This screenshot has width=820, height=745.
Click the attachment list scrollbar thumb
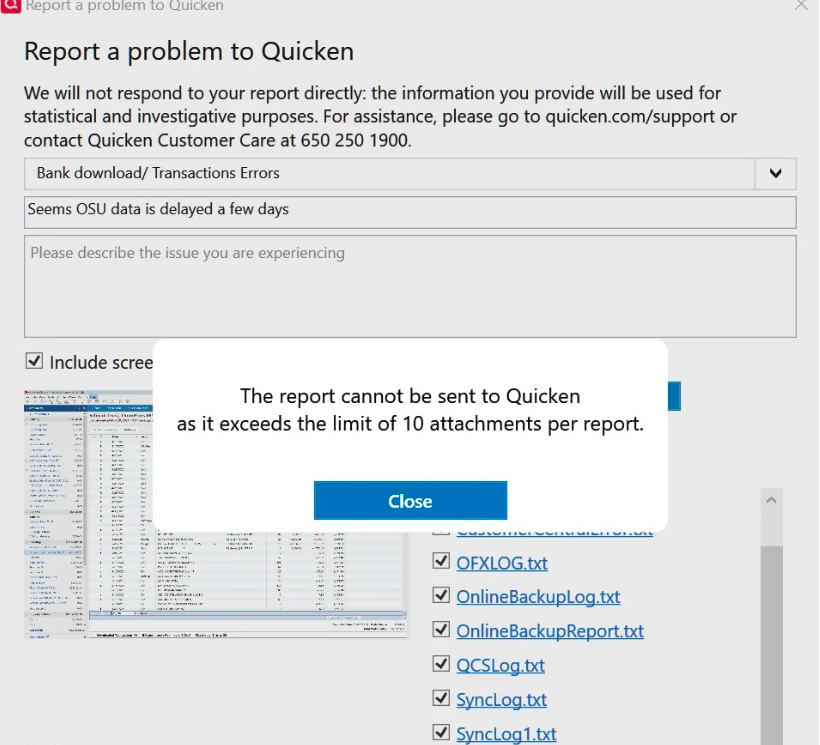click(771, 645)
